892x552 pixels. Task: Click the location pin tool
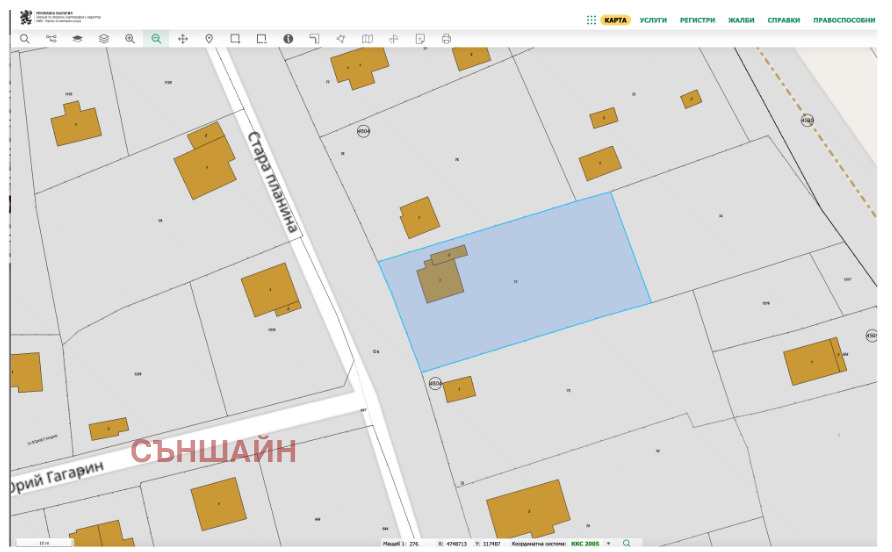click(x=209, y=39)
